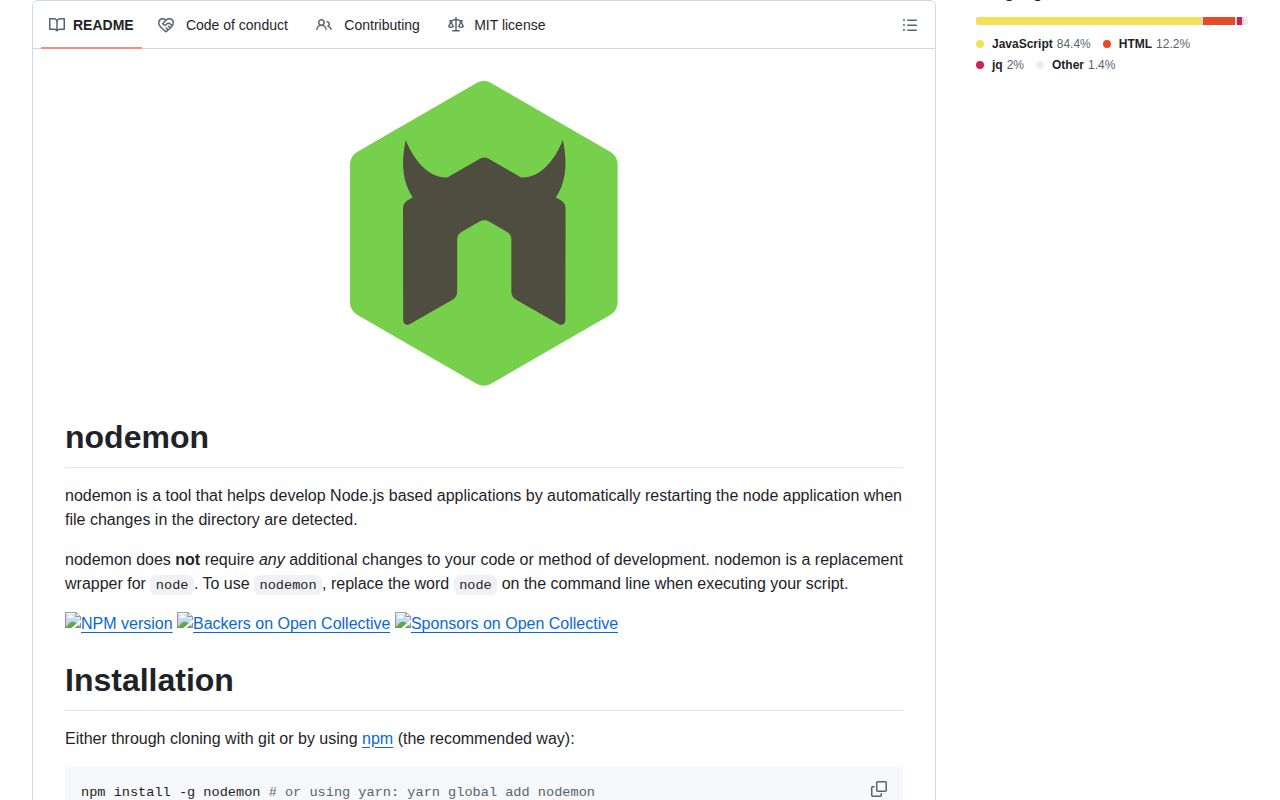Open Backers on Open Collective badge
Viewport: 1280px width, 800px height.
pyautogui.click(x=284, y=623)
